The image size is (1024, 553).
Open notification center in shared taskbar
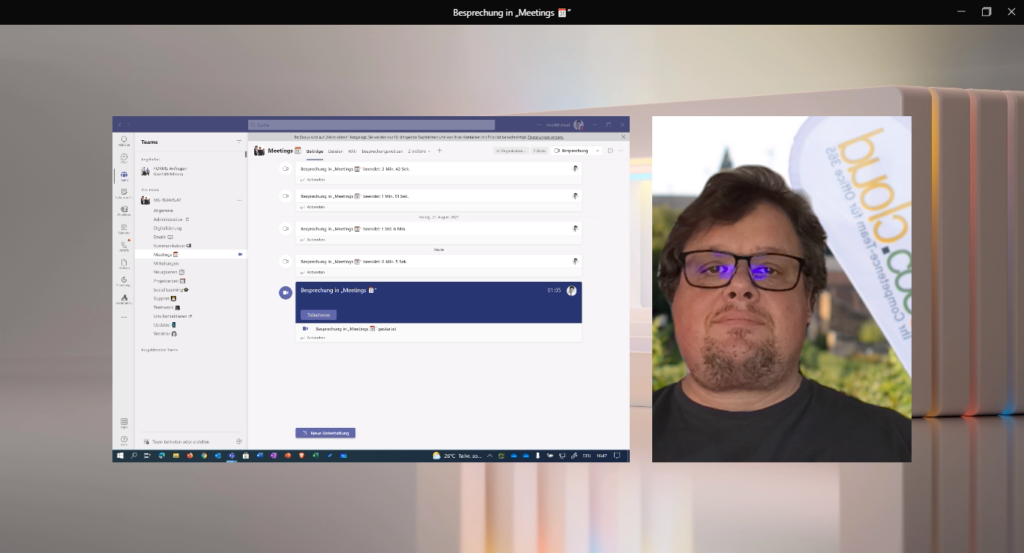point(617,456)
